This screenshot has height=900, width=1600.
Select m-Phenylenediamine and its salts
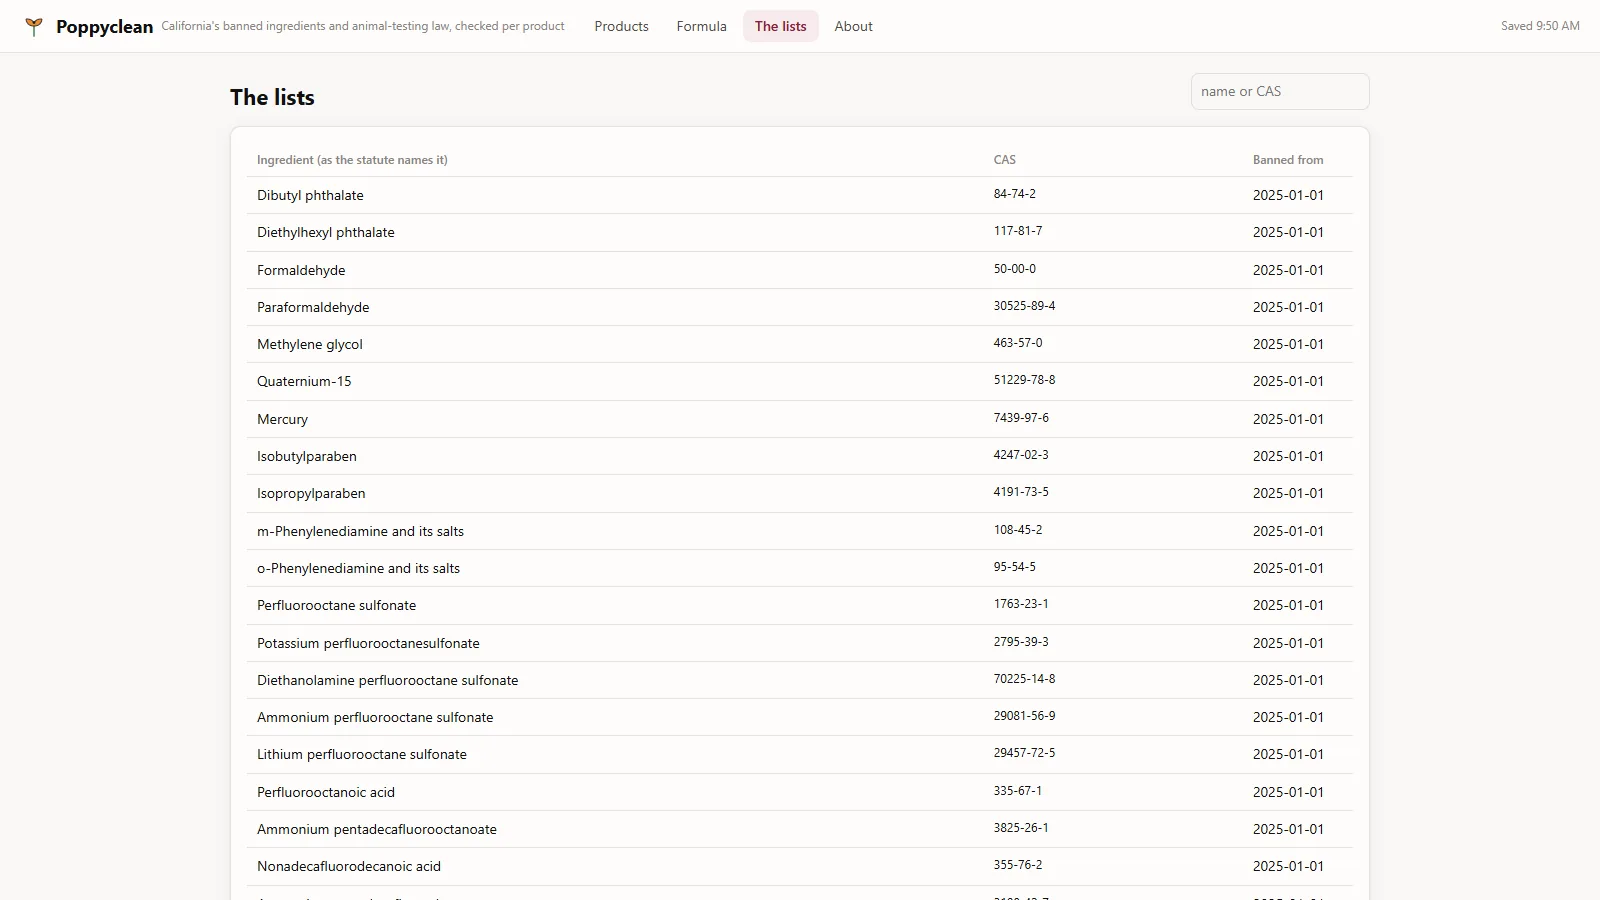click(x=360, y=531)
